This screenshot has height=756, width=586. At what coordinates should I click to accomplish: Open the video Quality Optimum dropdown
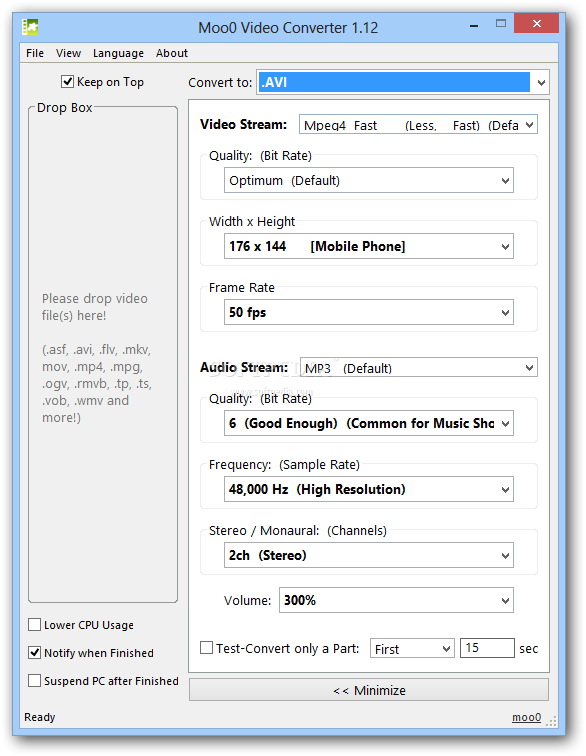(x=368, y=180)
